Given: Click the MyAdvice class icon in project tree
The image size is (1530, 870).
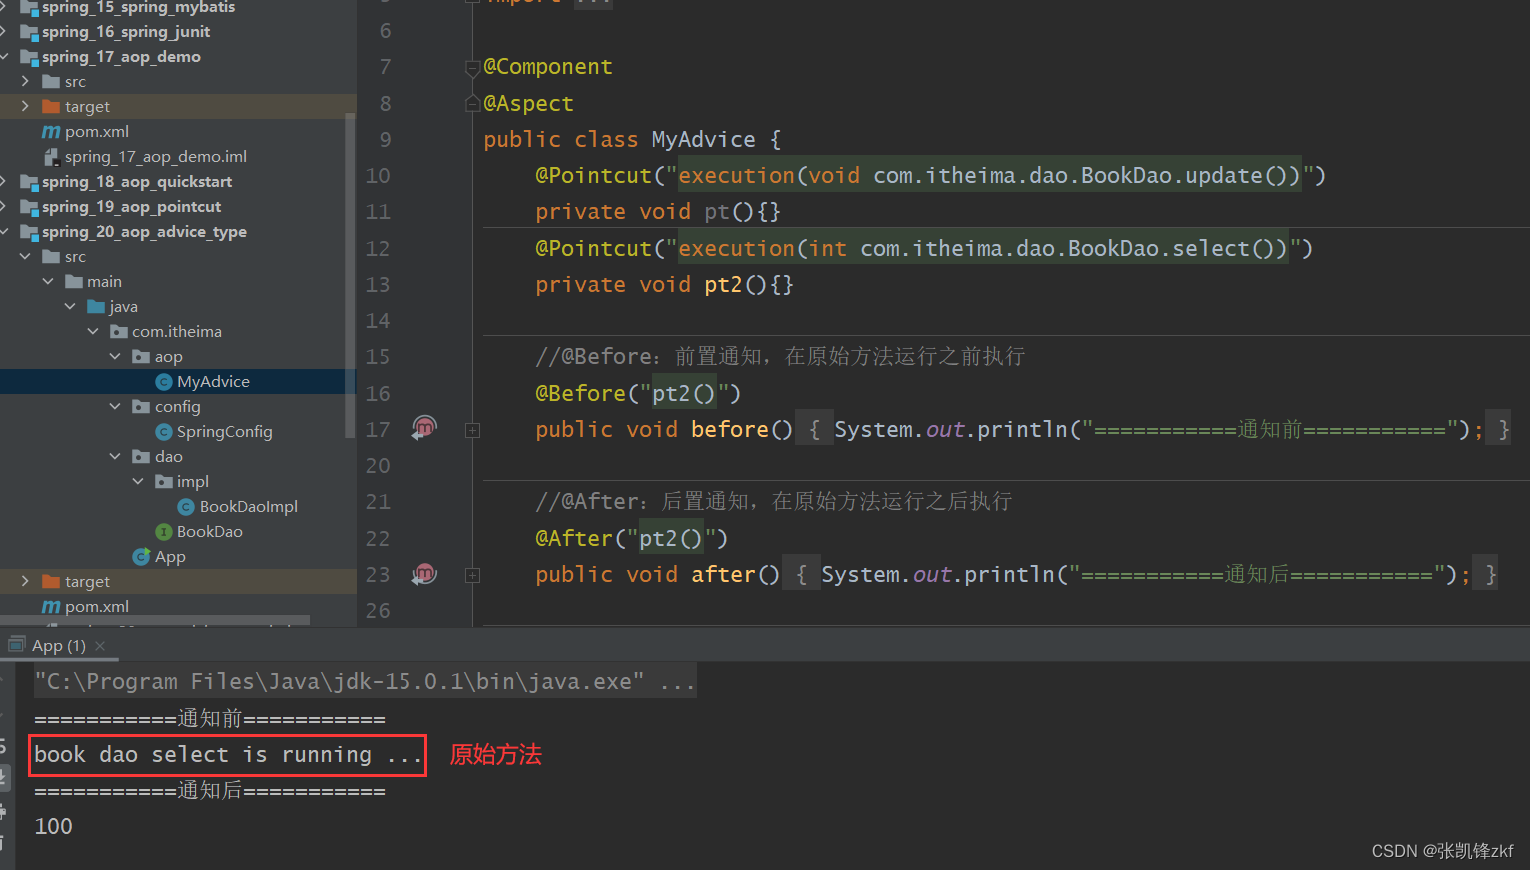Looking at the screenshot, I should click(164, 382).
